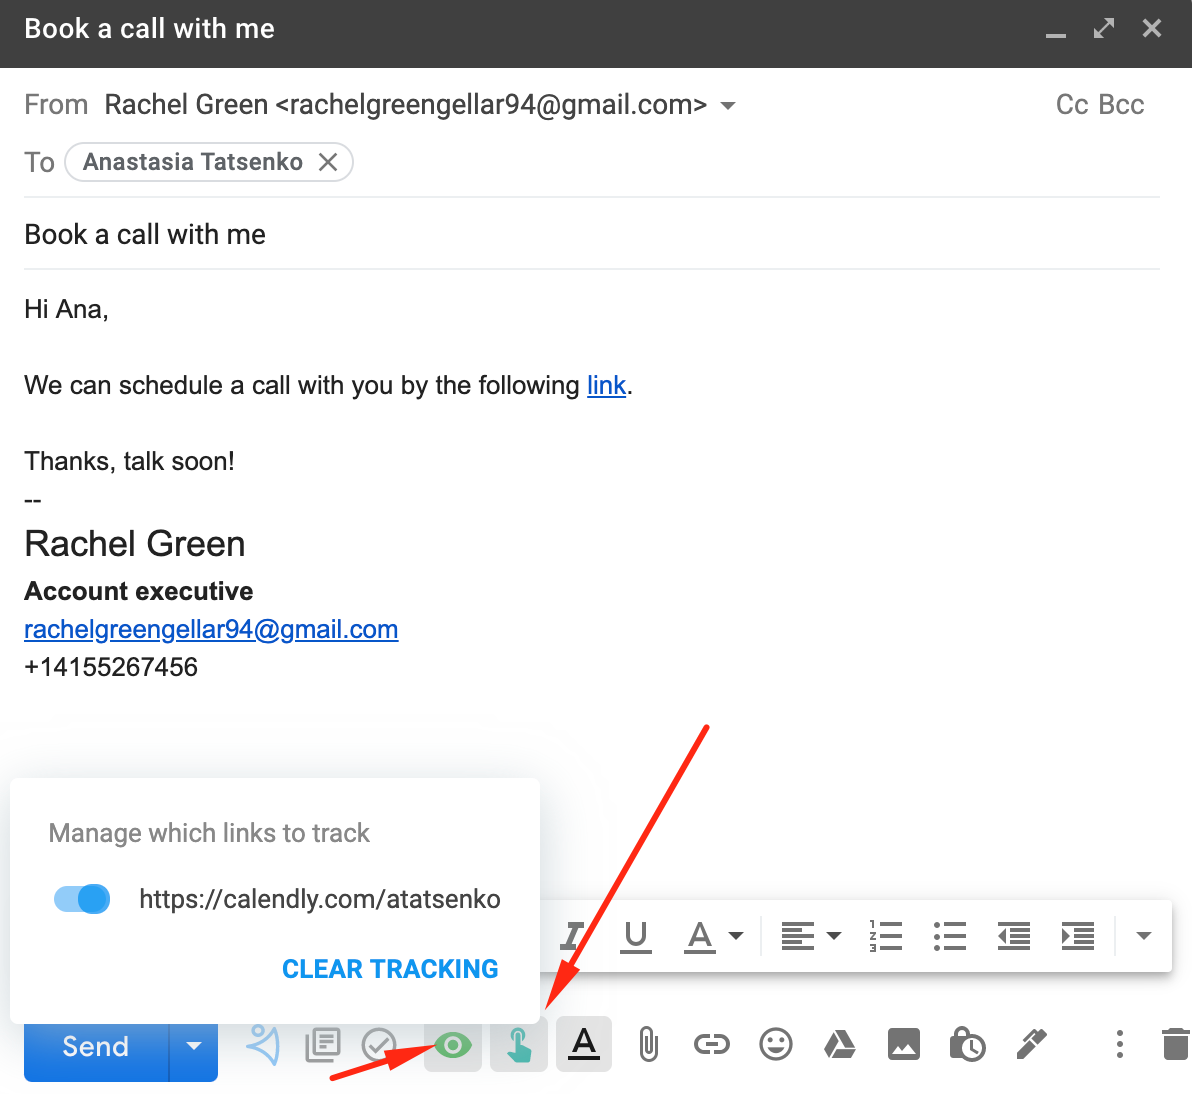Screen dimensions: 1192x1094
Task: Open the email templates icon
Action: (x=323, y=1044)
